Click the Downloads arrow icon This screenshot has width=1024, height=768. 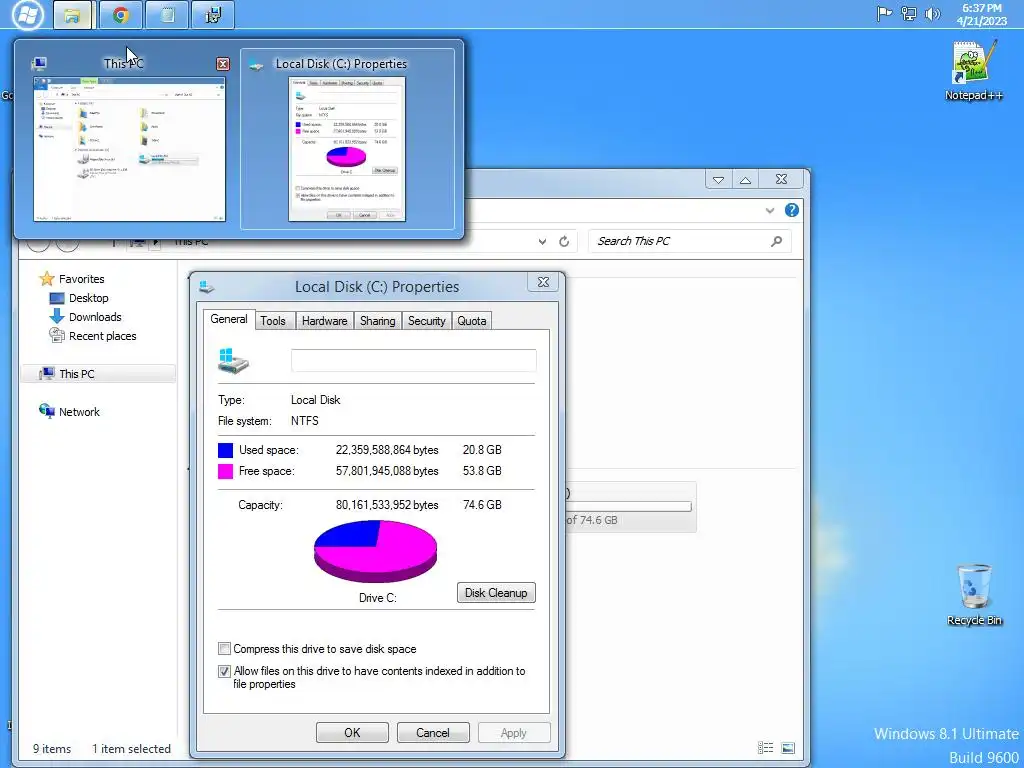click(x=57, y=317)
